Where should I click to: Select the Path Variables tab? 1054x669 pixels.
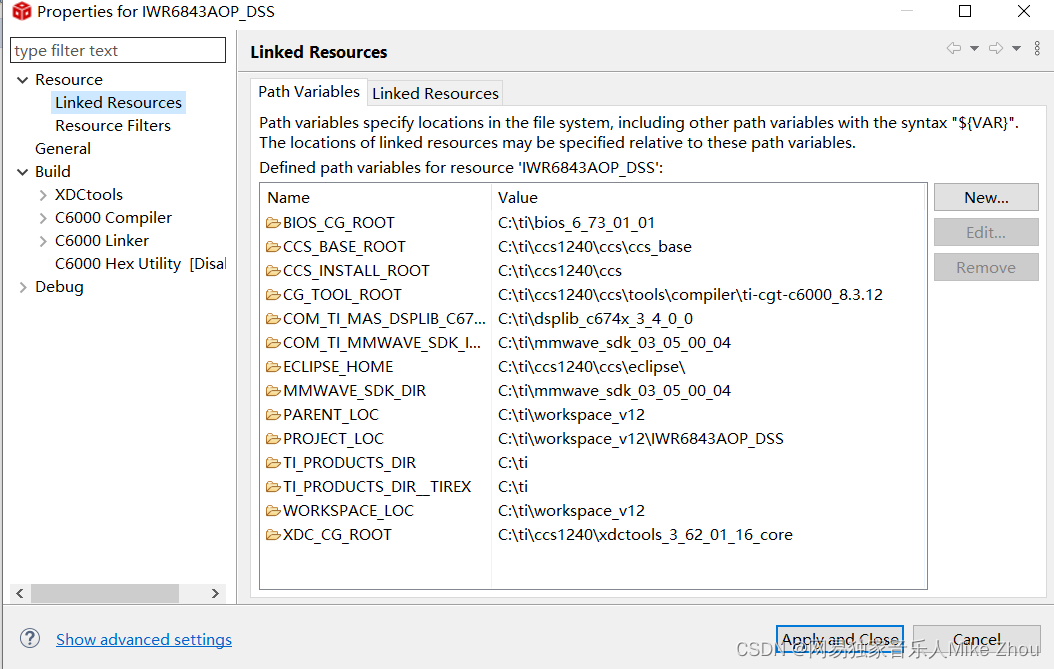click(x=308, y=91)
